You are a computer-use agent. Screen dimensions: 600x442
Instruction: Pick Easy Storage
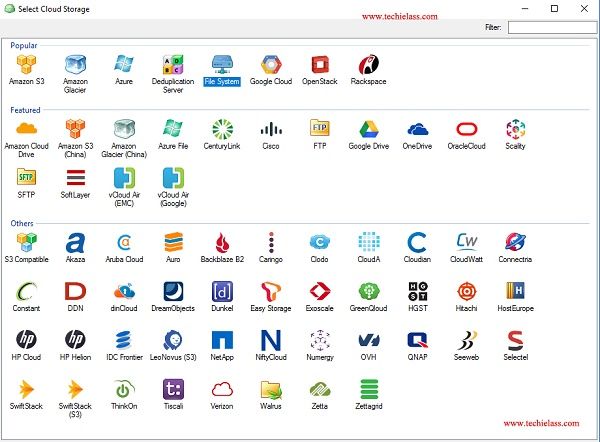pos(271,291)
